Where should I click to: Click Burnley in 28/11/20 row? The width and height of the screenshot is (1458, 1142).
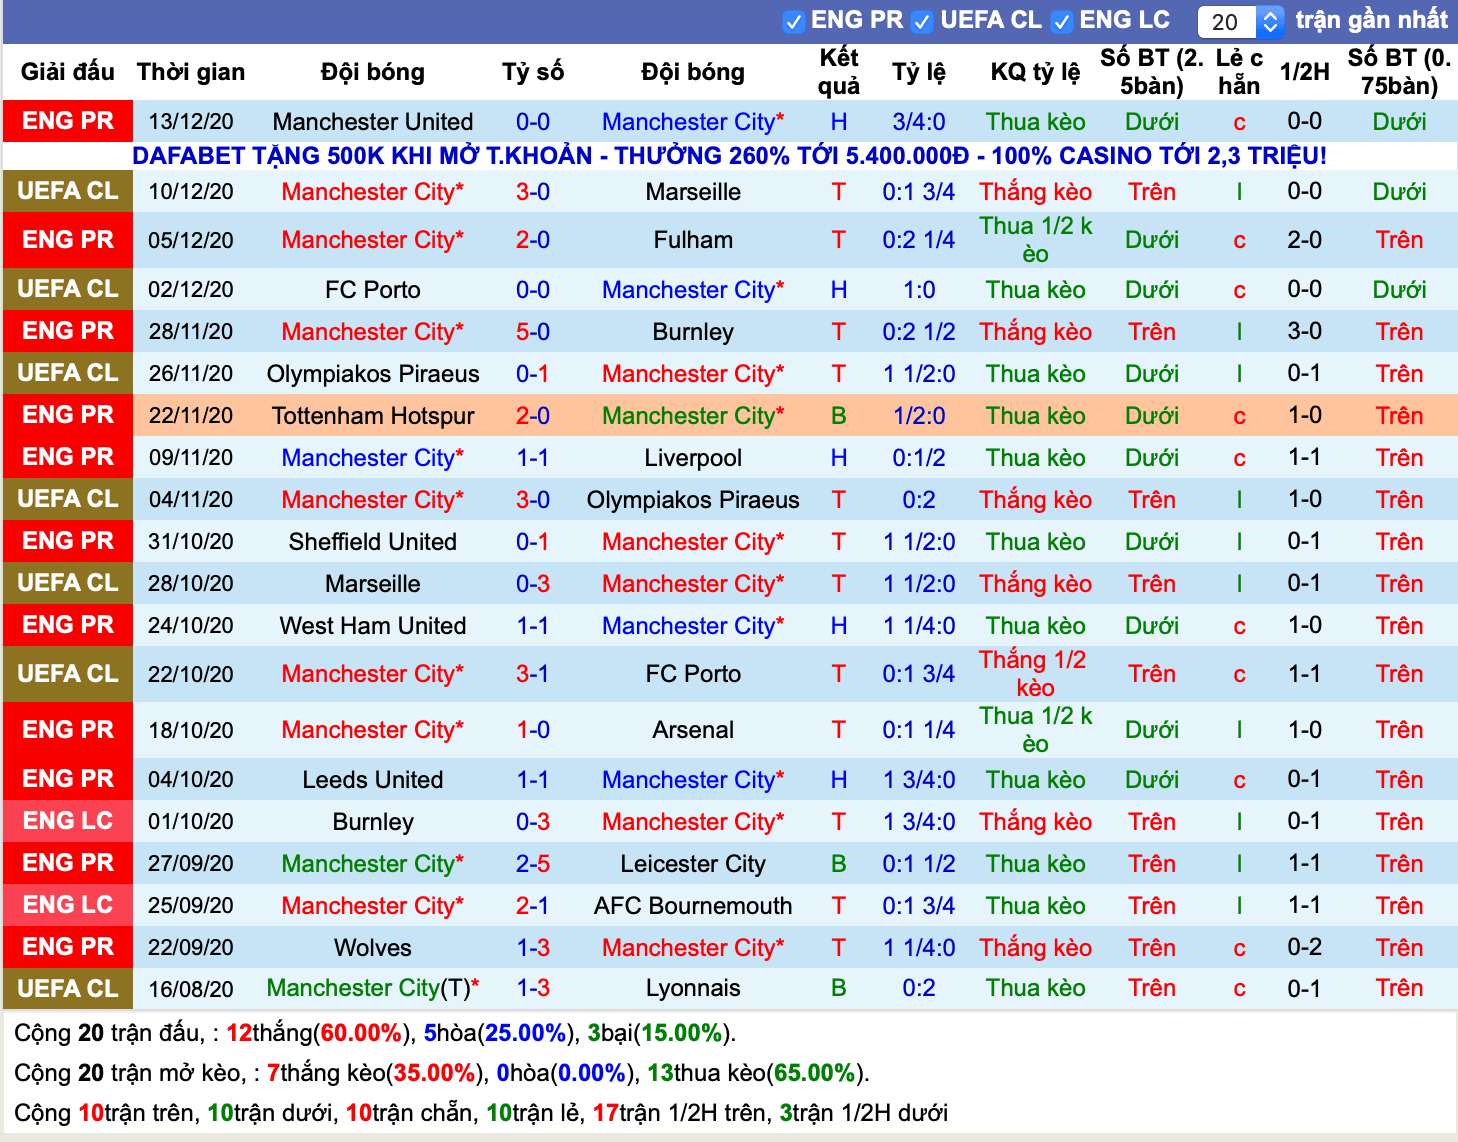(x=693, y=332)
